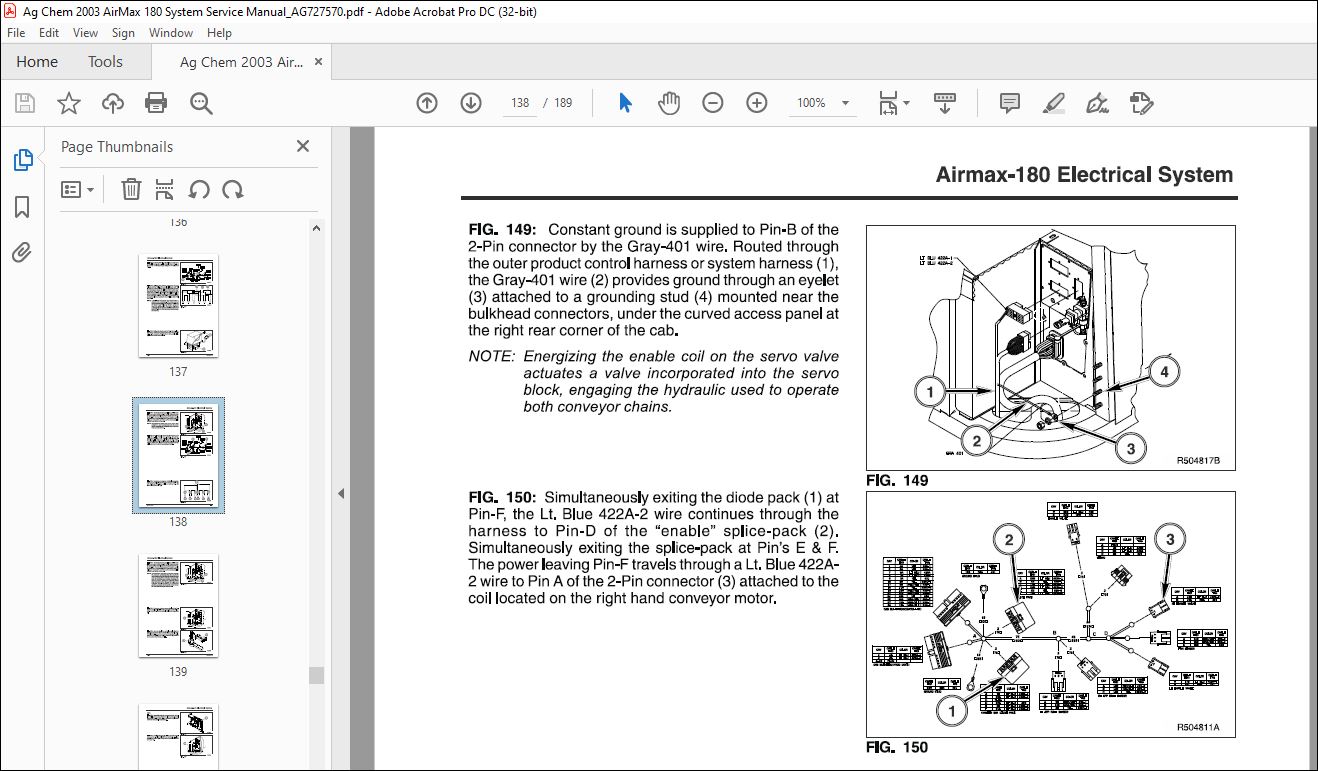Click the Sign document pen icon

pos(1097,103)
